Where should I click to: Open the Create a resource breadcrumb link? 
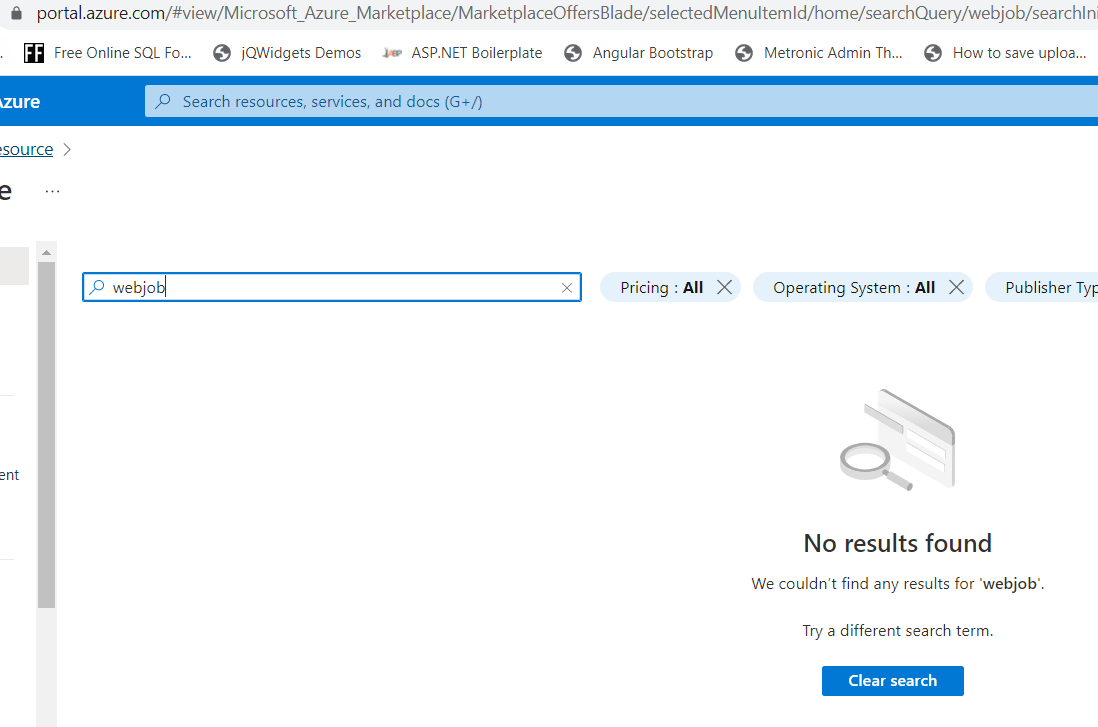pyautogui.click(x=26, y=149)
